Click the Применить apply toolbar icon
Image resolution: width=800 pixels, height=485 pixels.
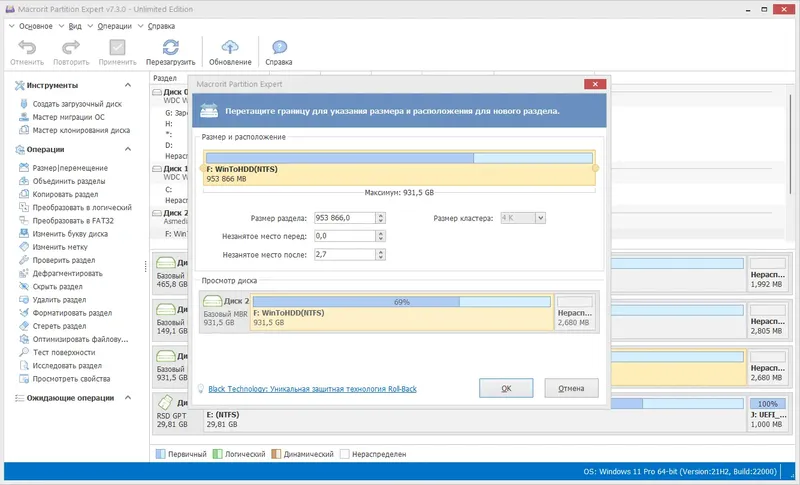pos(117,47)
